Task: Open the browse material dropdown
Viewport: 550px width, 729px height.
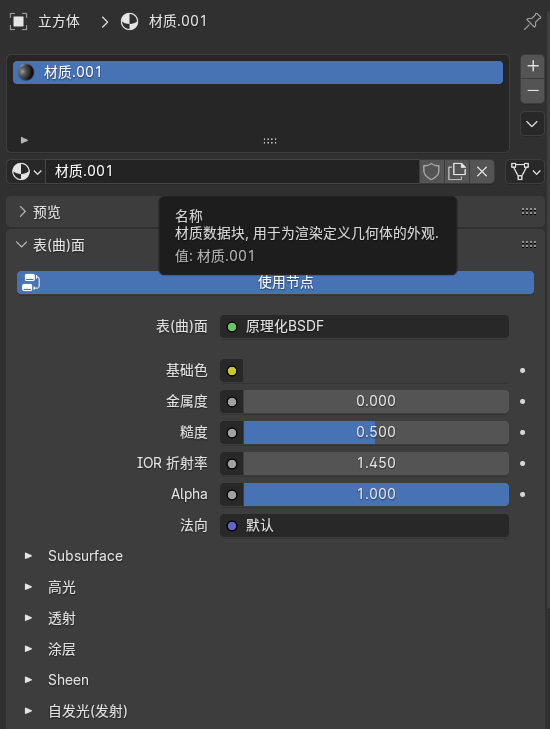Action: (26, 172)
